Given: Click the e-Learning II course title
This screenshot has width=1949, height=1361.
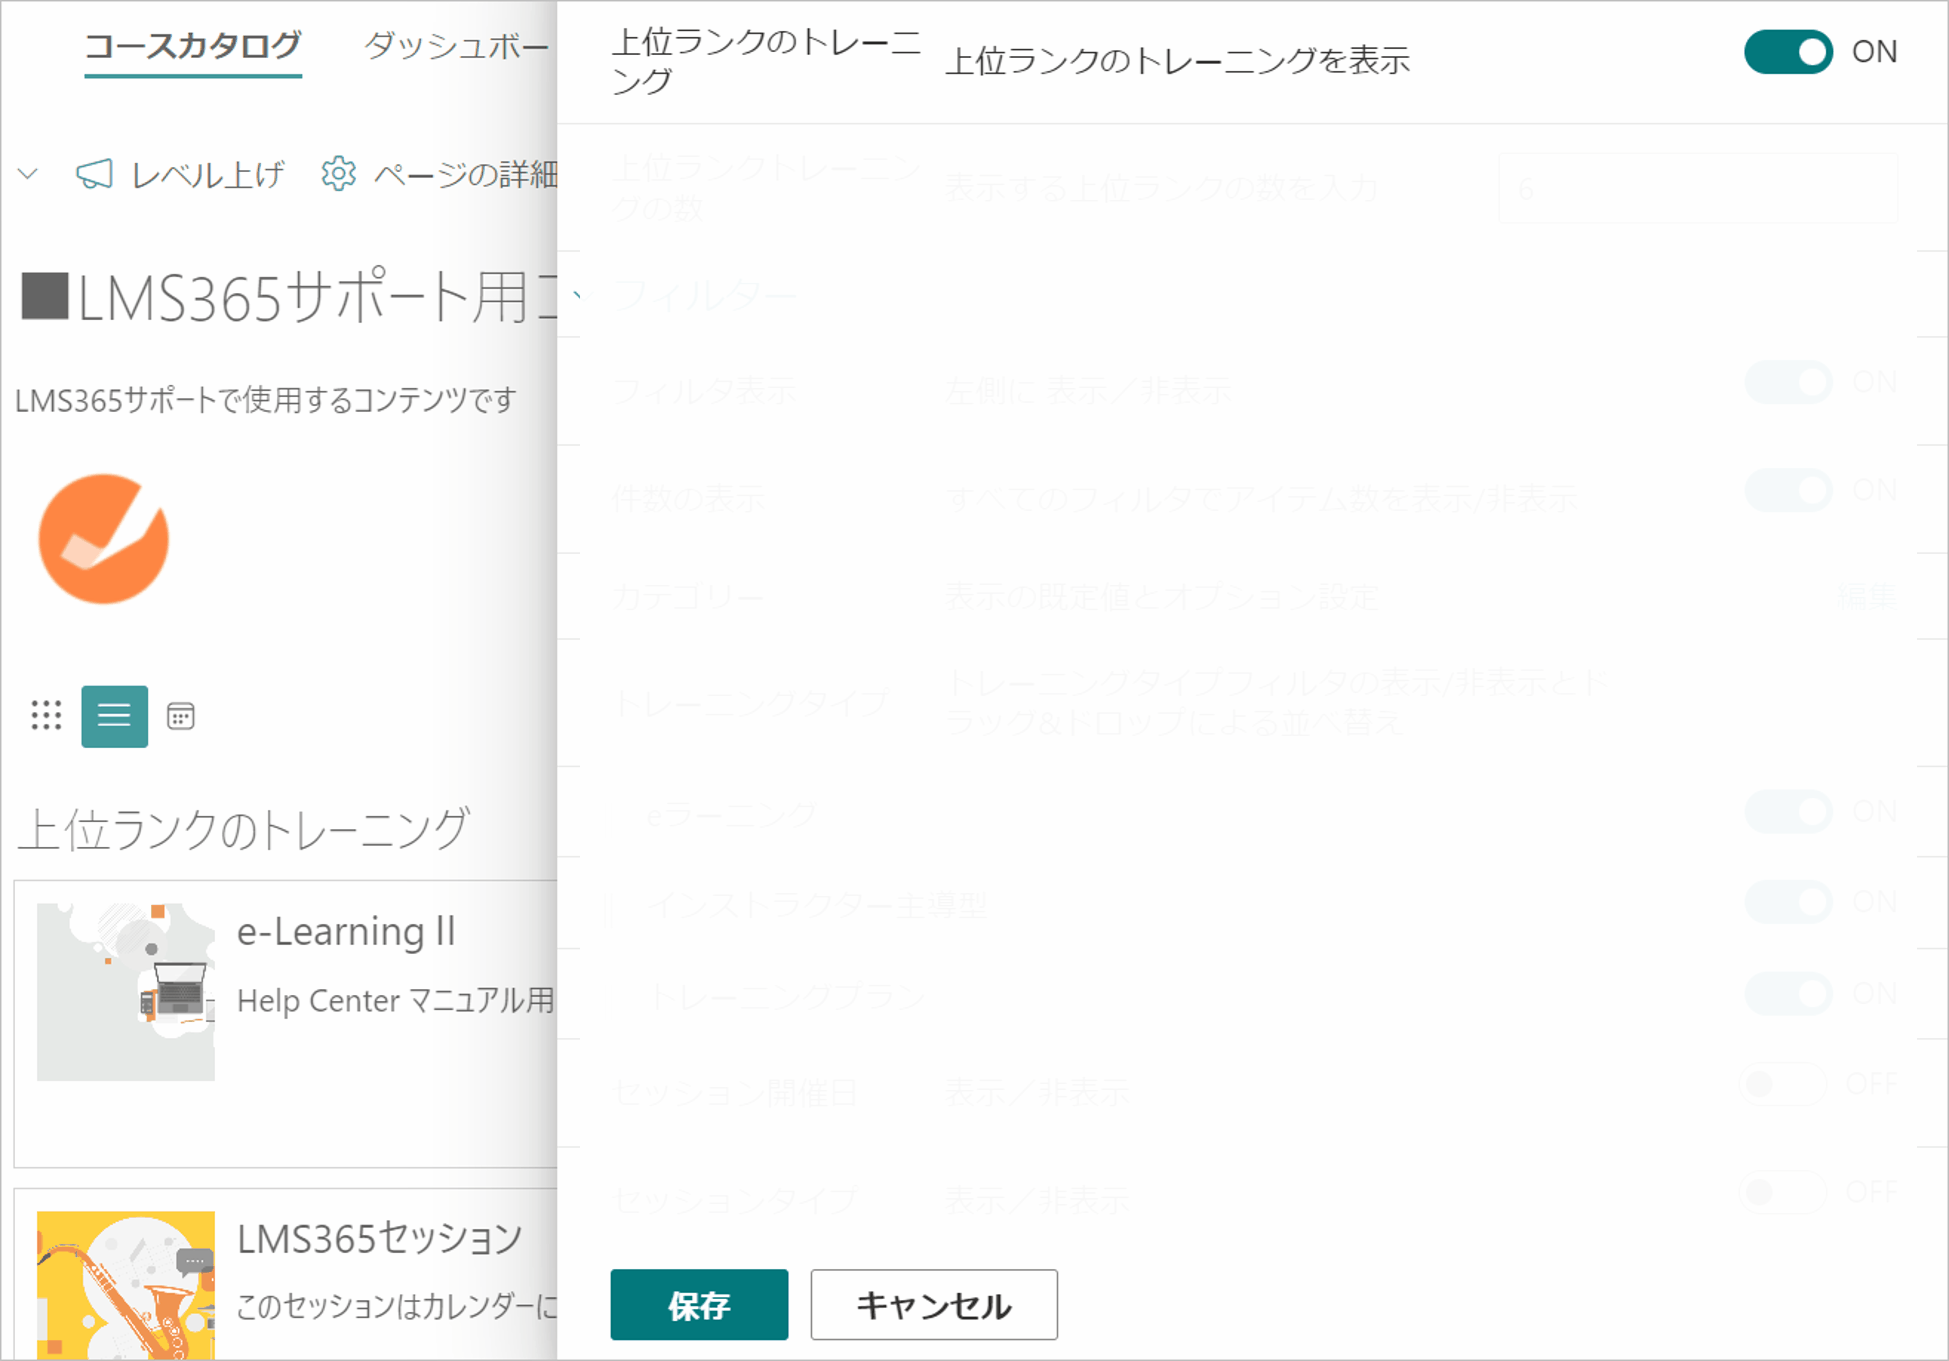Looking at the screenshot, I should pyautogui.click(x=346, y=931).
